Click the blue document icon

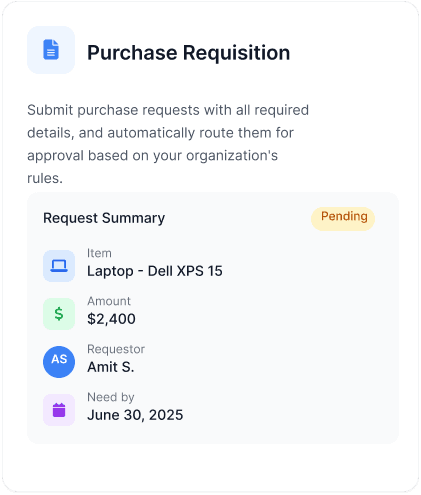click(x=51, y=50)
